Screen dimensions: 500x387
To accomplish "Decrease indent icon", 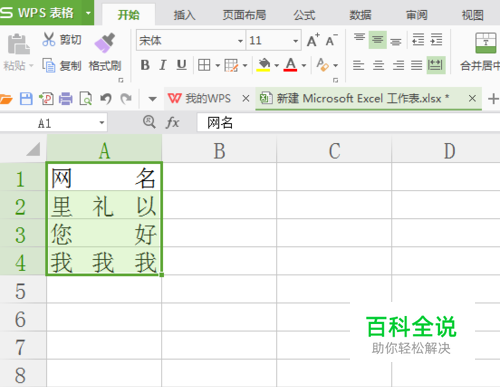I will pos(418,39).
